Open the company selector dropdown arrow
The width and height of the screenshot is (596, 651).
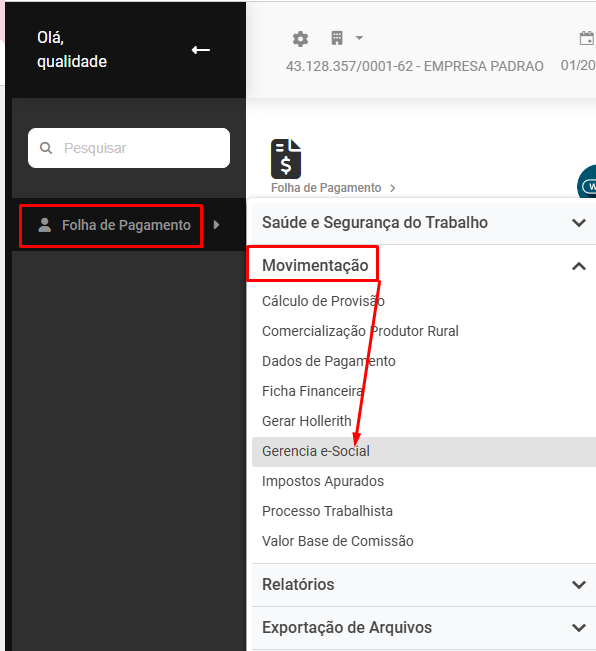coord(359,38)
